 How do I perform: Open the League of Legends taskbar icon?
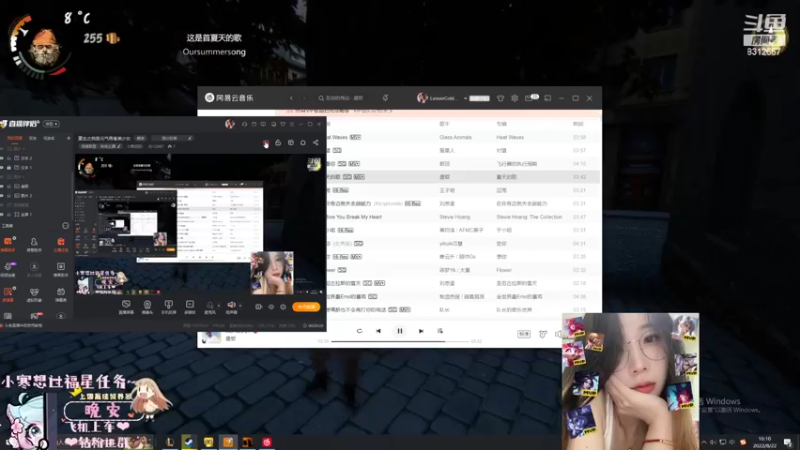[x=170, y=442]
